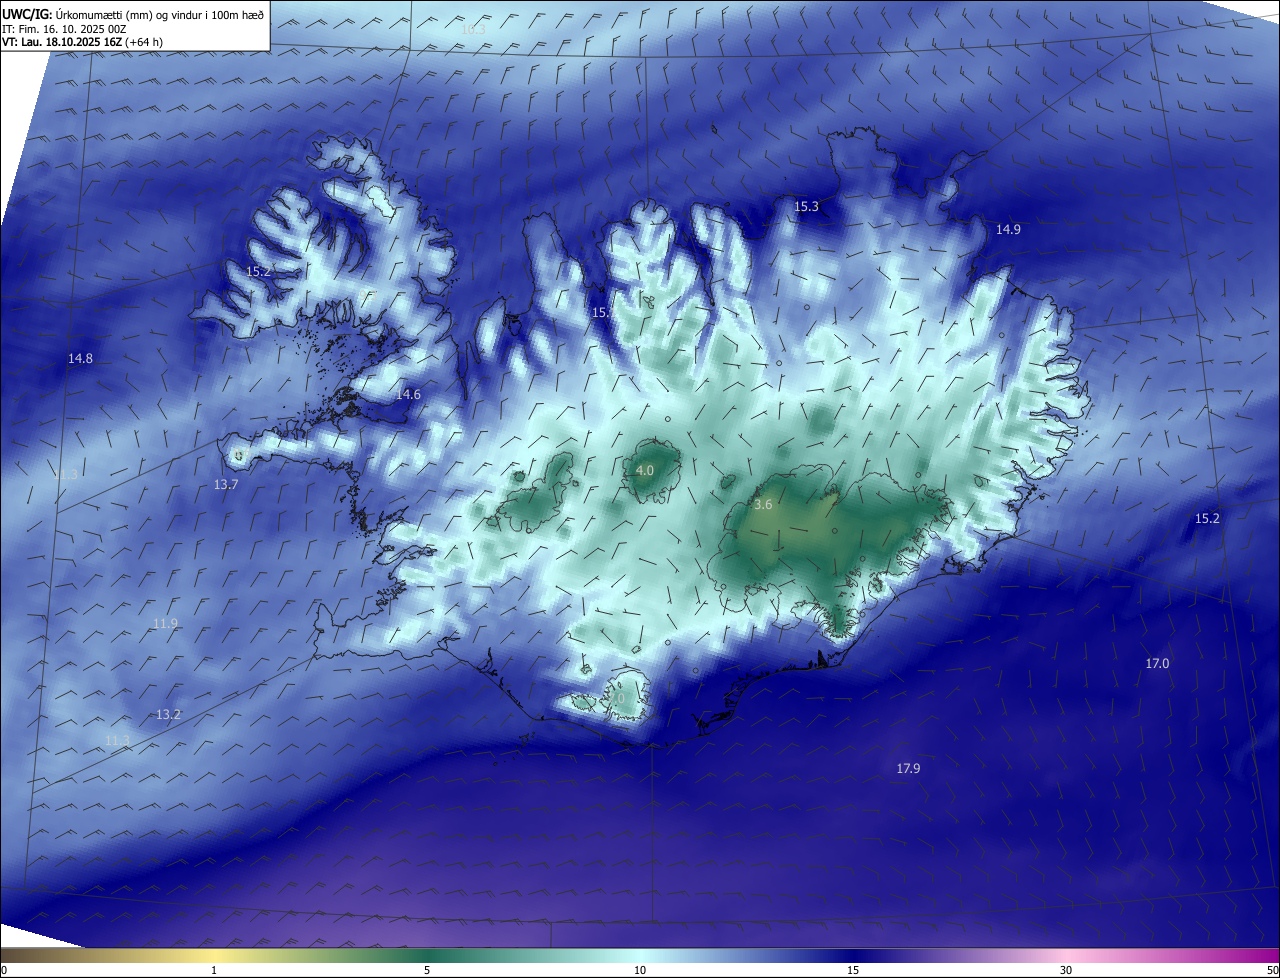The image size is (1280, 978).
Task: Click the '10' label on the colour scale
Action: [640, 970]
